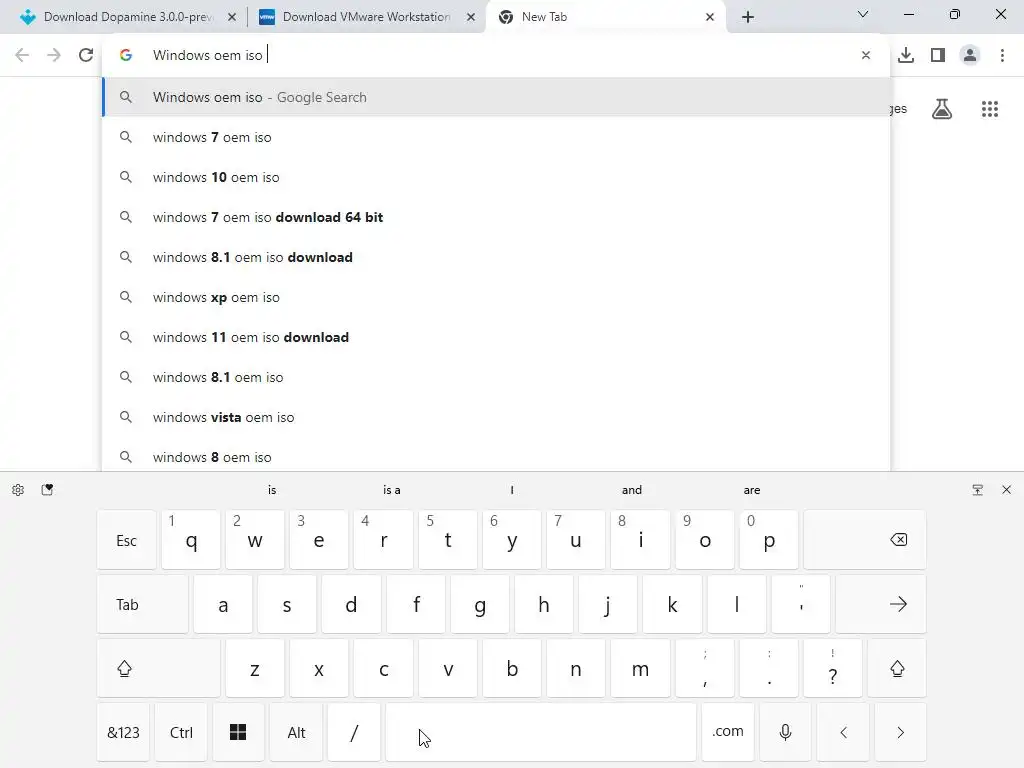This screenshot has height=768, width=1024.
Task: Tap the slash key
Action: 354,732
